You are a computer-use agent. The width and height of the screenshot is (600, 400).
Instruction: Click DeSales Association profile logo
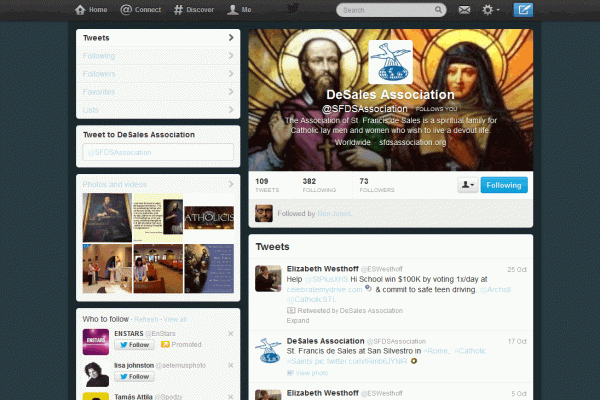coord(390,62)
